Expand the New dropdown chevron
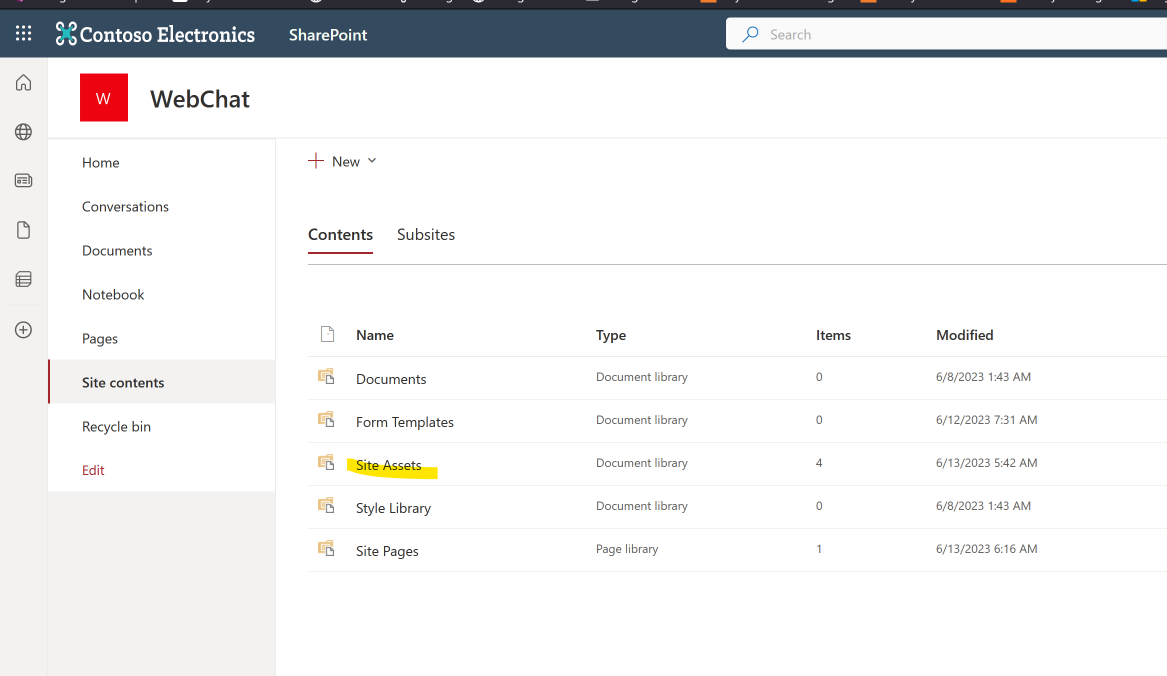 (x=372, y=161)
